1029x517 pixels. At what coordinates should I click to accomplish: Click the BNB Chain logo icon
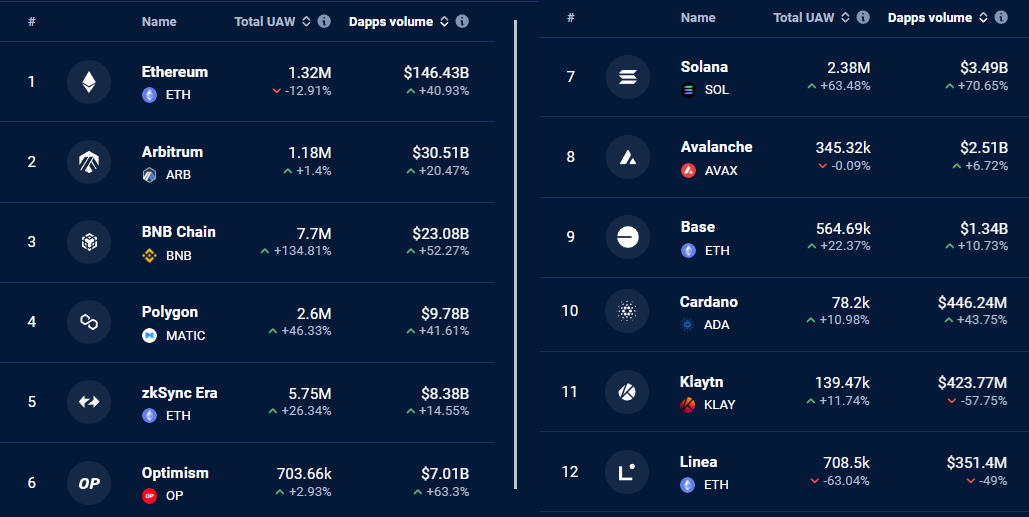click(89, 242)
